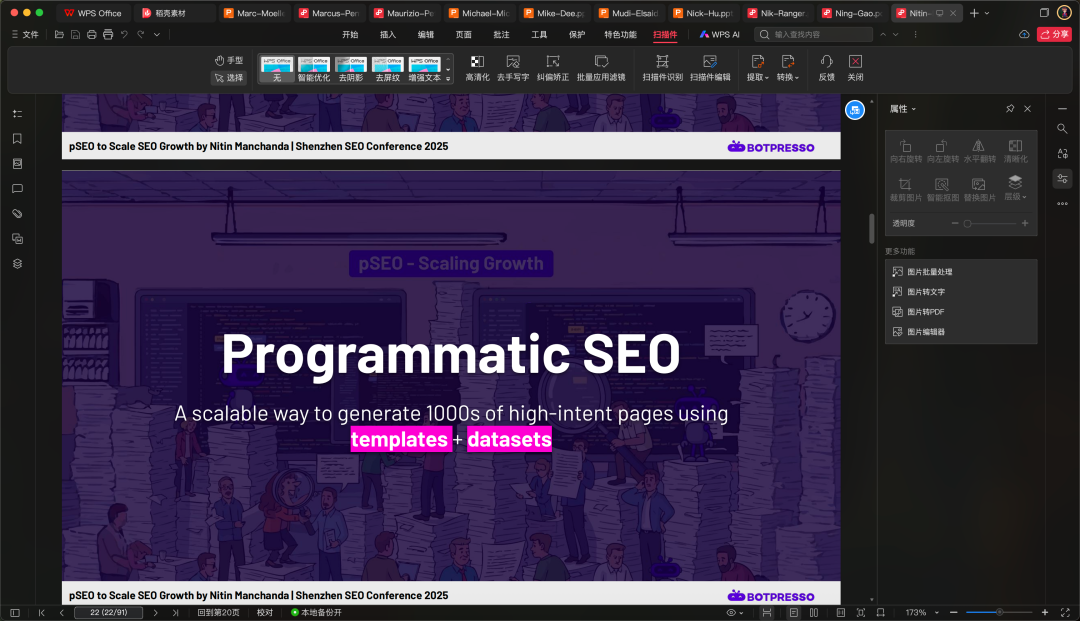
Task: Click the cloud sync icon
Action: [1024, 34]
